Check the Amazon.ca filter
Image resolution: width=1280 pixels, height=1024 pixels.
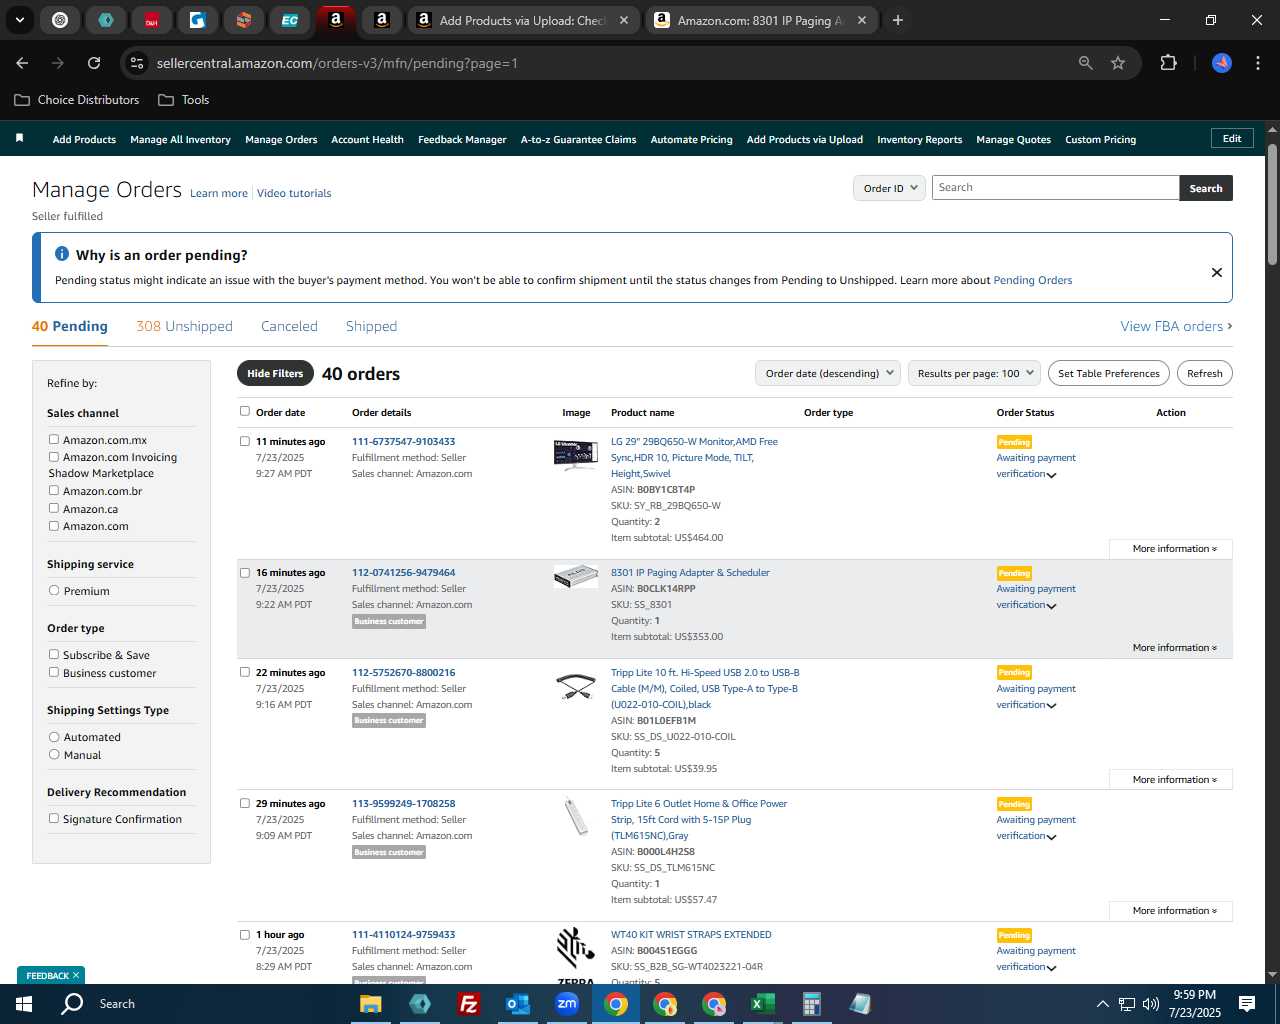[54, 508]
